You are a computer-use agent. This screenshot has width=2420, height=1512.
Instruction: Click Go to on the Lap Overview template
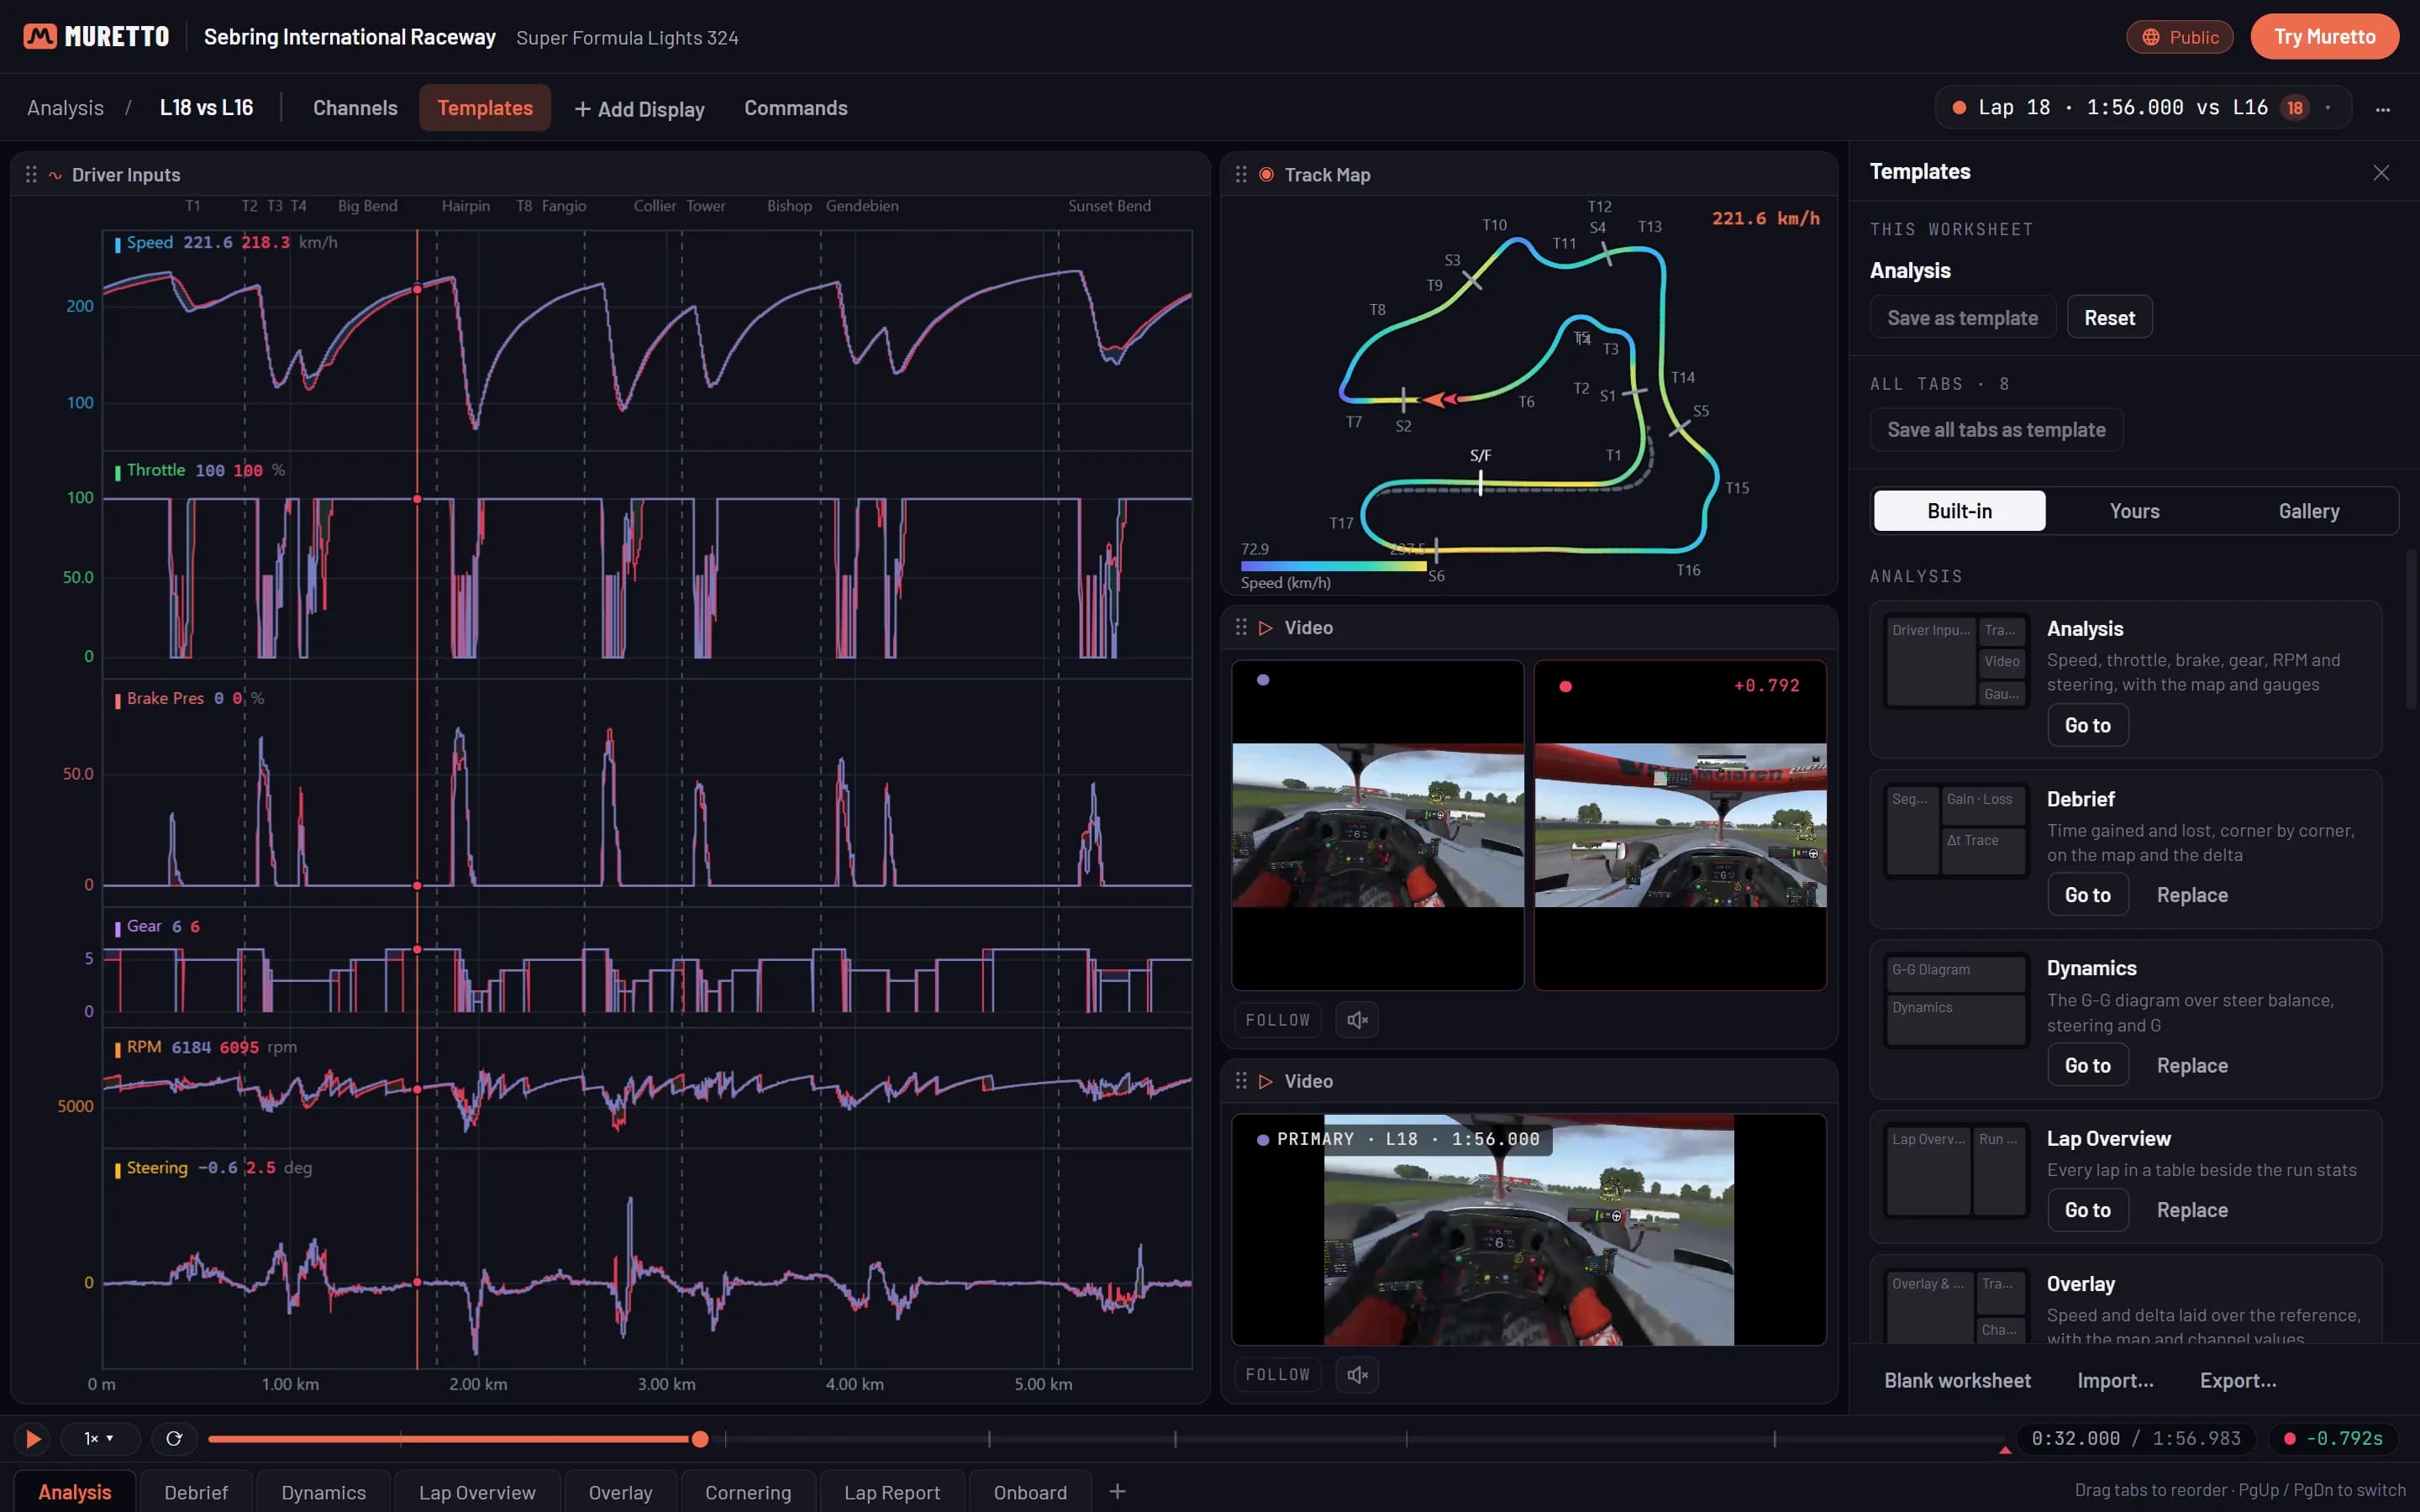click(x=2087, y=1210)
